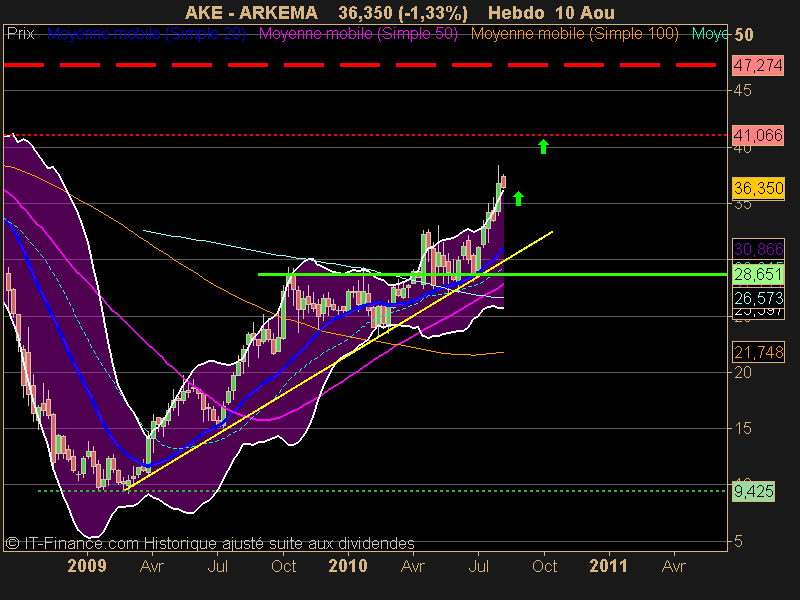Click the 50 value on the price axis
Viewport: 800px width, 600px height.
coord(744,35)
